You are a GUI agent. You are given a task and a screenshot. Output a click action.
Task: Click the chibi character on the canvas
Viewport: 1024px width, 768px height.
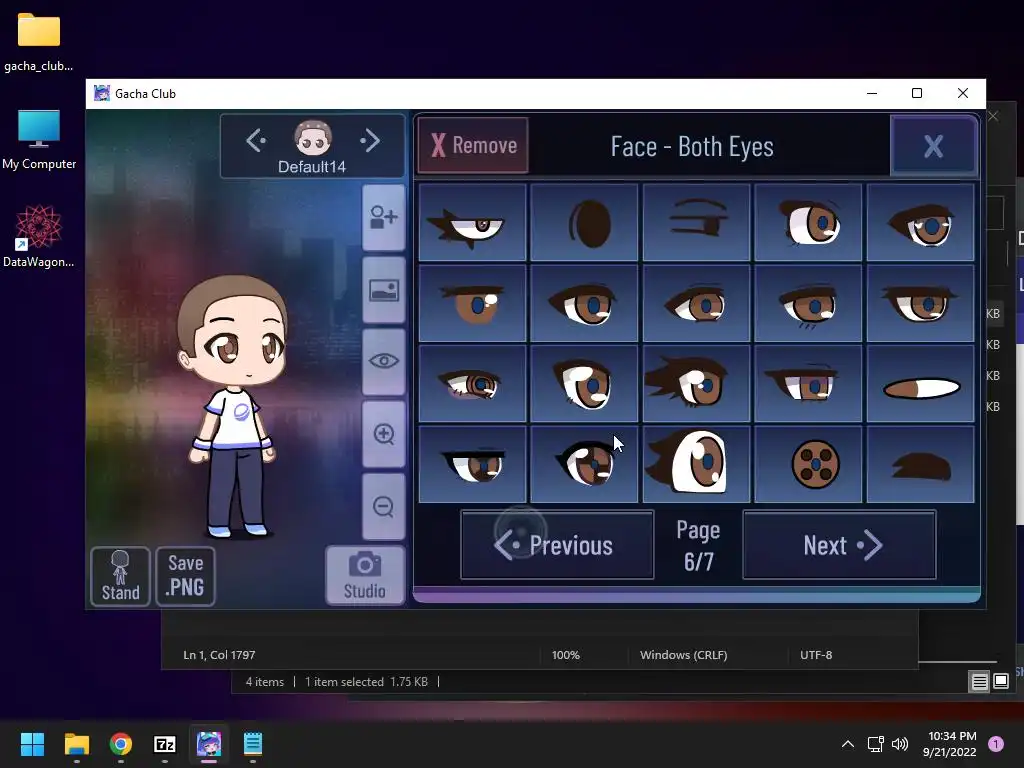point(233,405)
